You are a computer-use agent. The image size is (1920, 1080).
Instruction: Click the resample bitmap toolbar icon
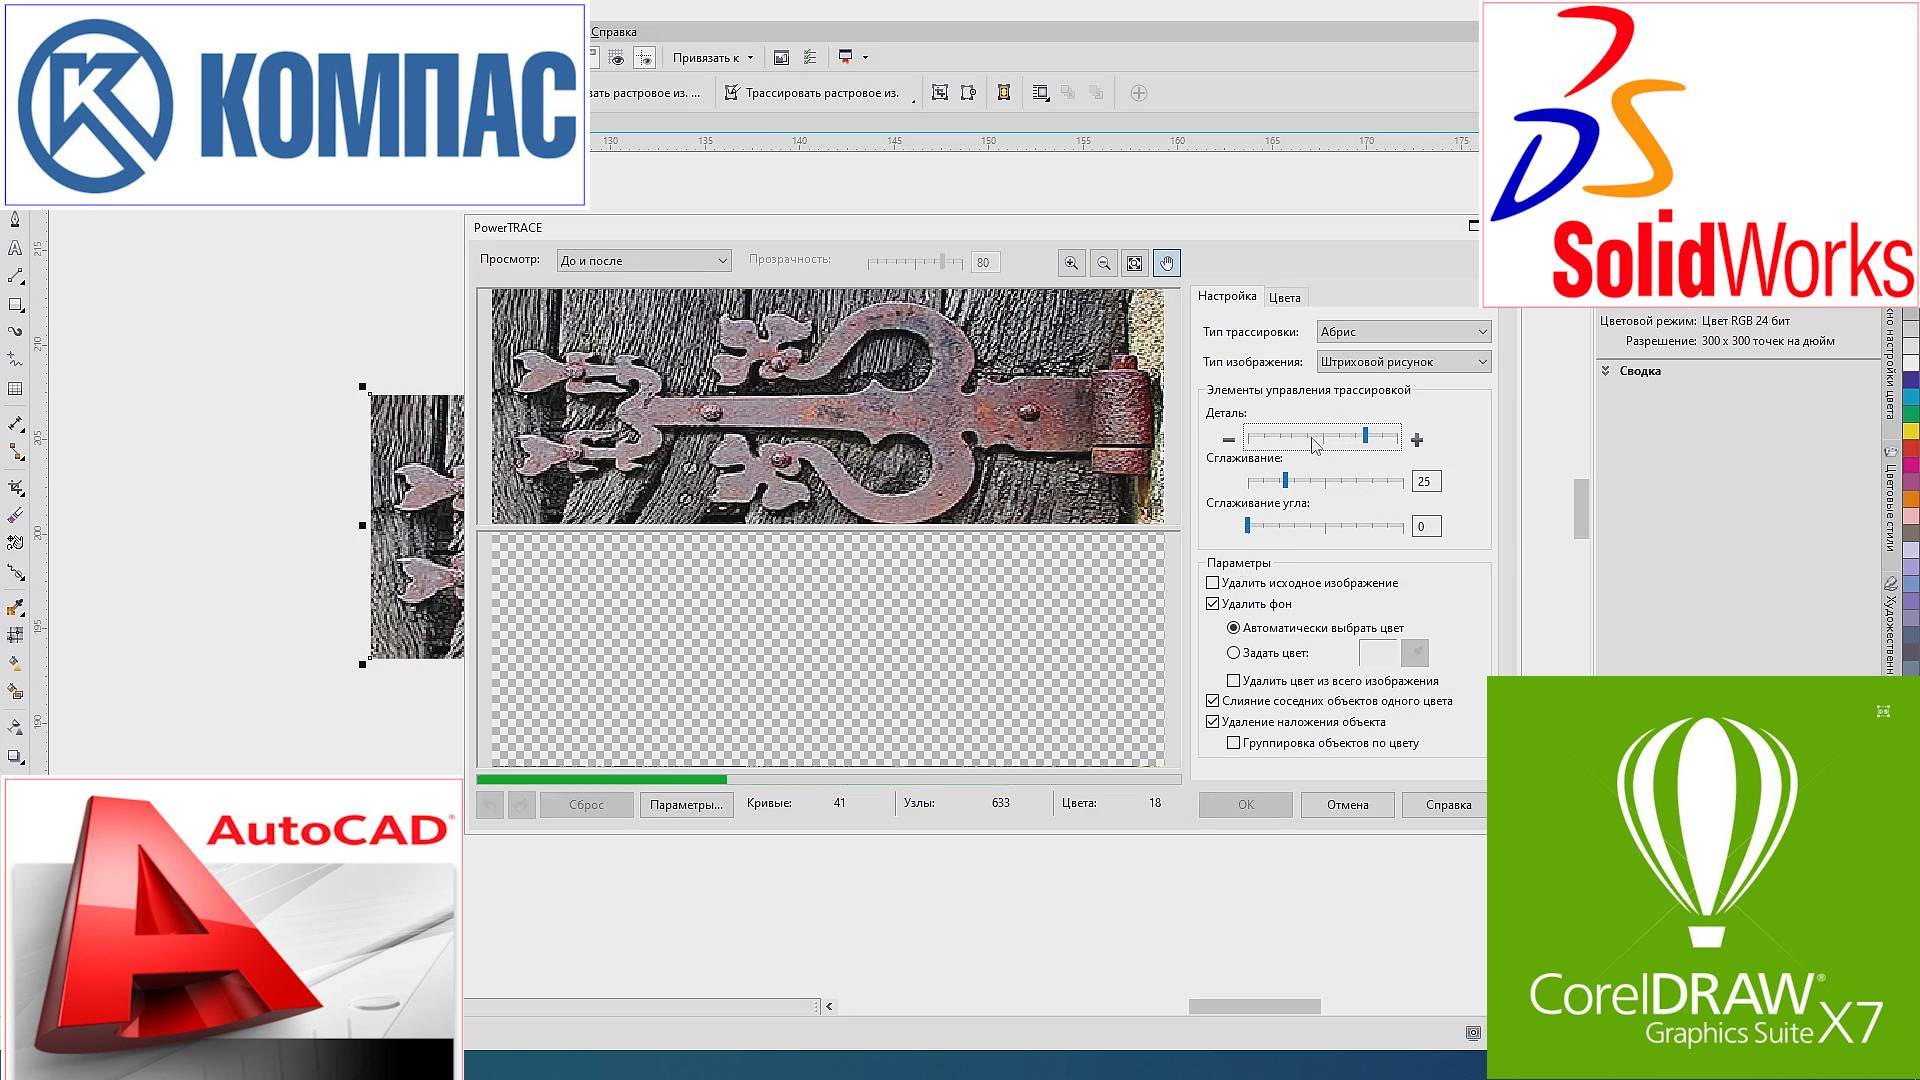tap(968, 93)
